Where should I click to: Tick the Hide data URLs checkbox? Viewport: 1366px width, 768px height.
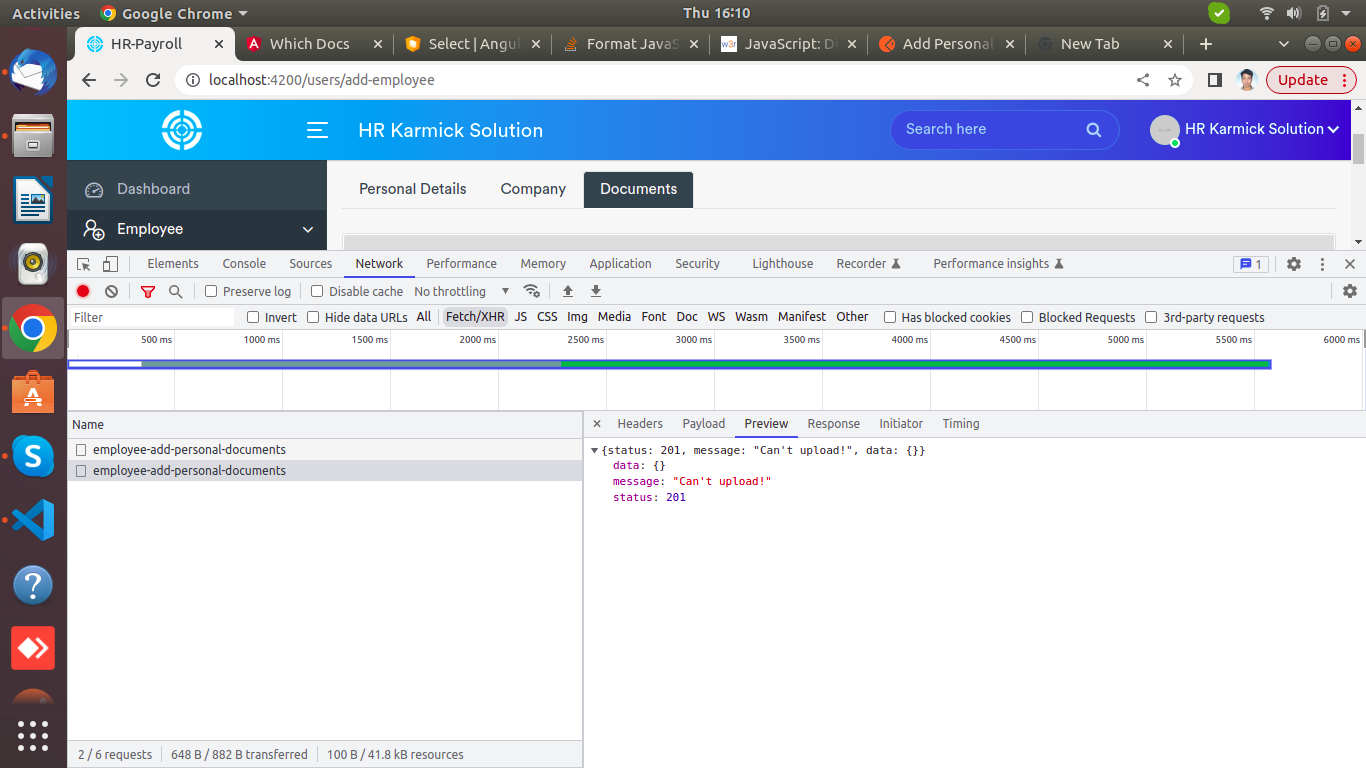(313, 317)
